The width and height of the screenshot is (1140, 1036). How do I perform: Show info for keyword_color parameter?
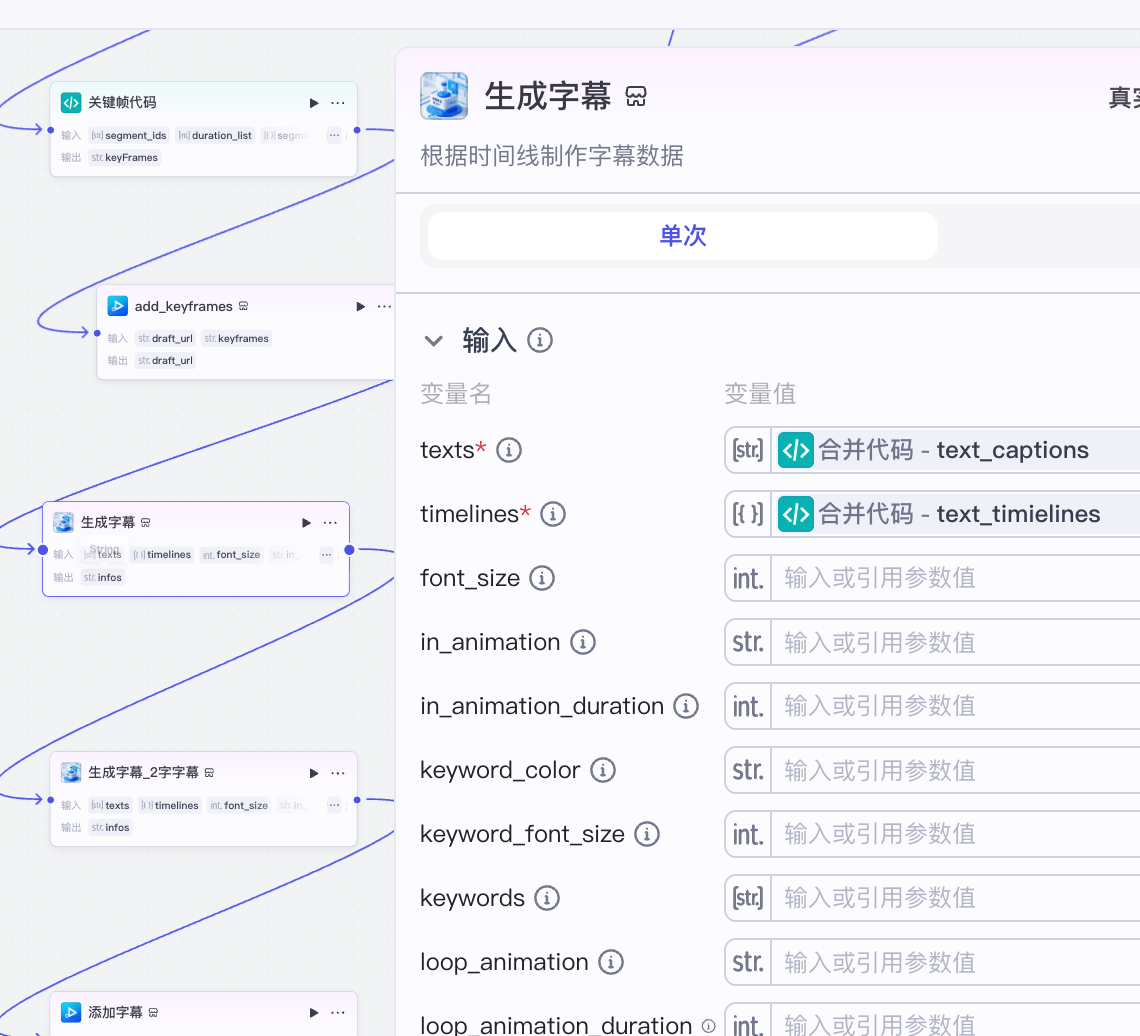tap(603, 771)
